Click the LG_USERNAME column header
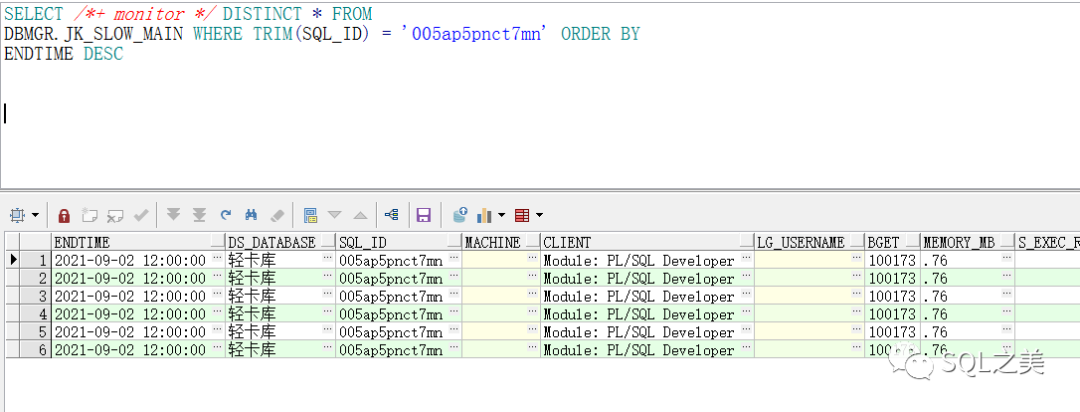Image resolution: width=1080 pixels, height=412 pixels. pyautogui.click(x=810, y=243)
